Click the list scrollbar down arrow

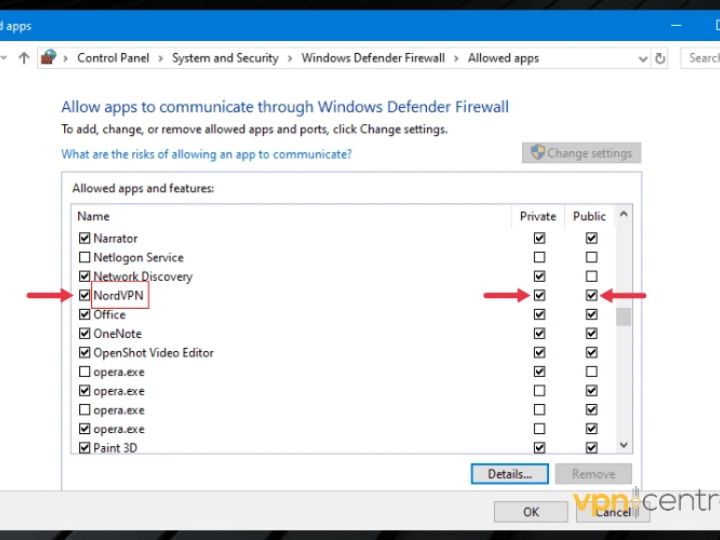coord(624,444)
